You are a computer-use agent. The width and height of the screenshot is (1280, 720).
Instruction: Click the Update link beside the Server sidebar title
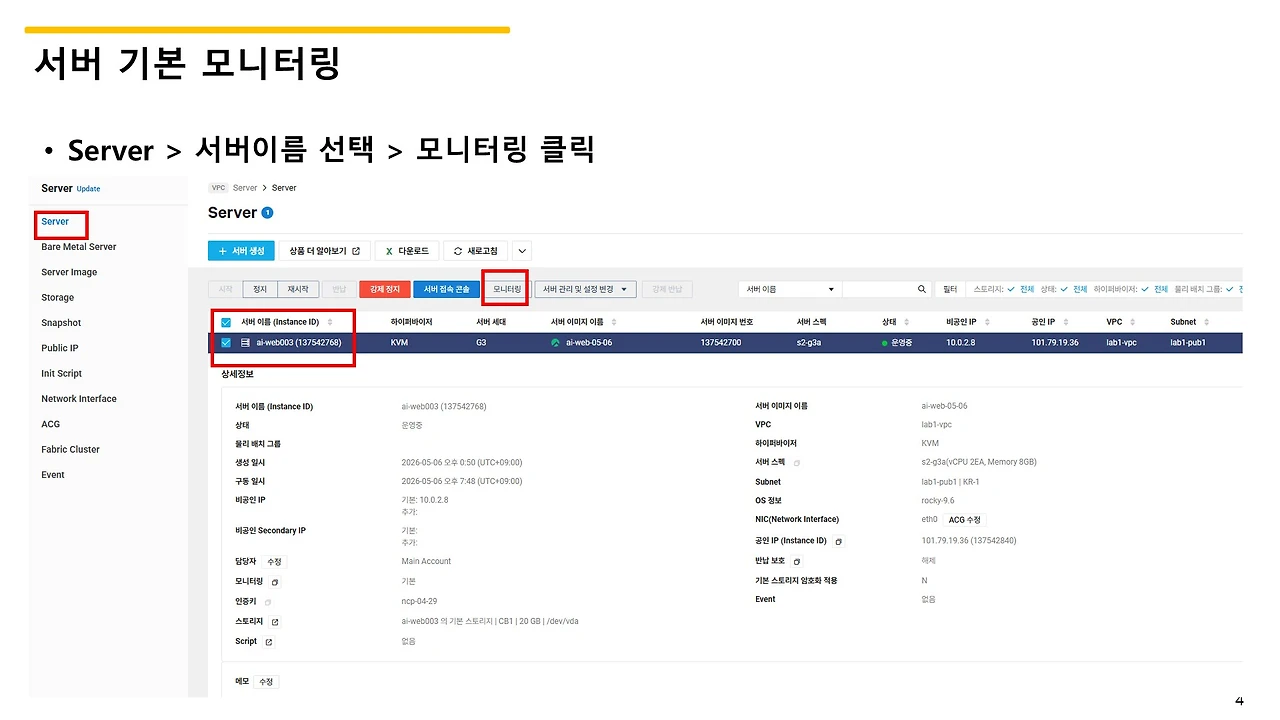[88, 189]
